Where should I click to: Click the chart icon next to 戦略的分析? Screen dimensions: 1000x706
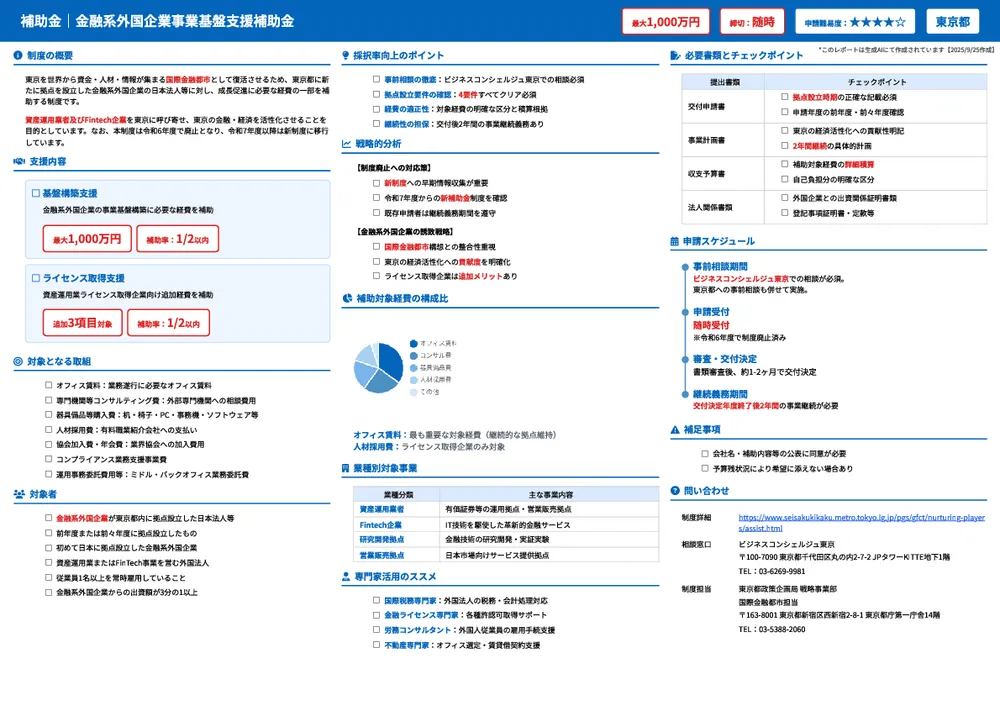coord(346,143)
